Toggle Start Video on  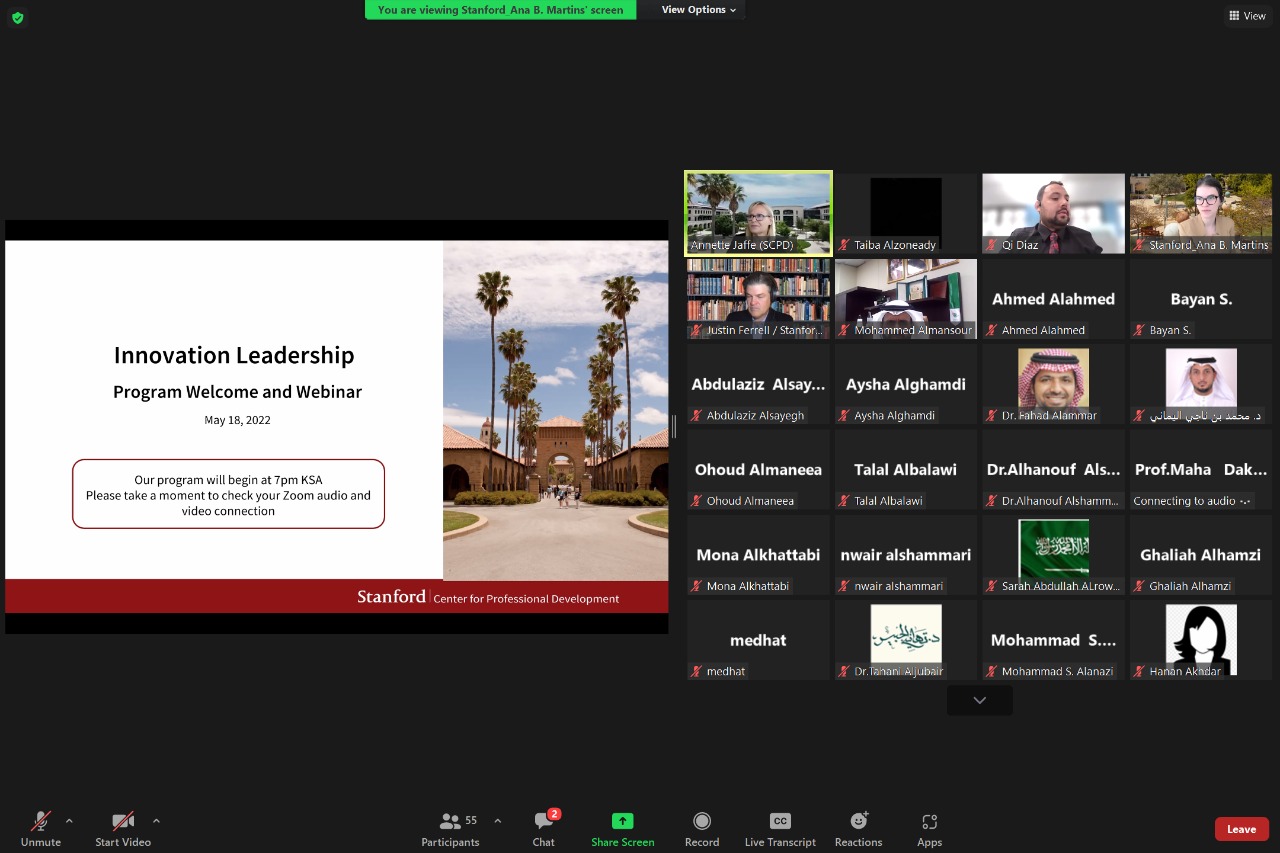123,829
